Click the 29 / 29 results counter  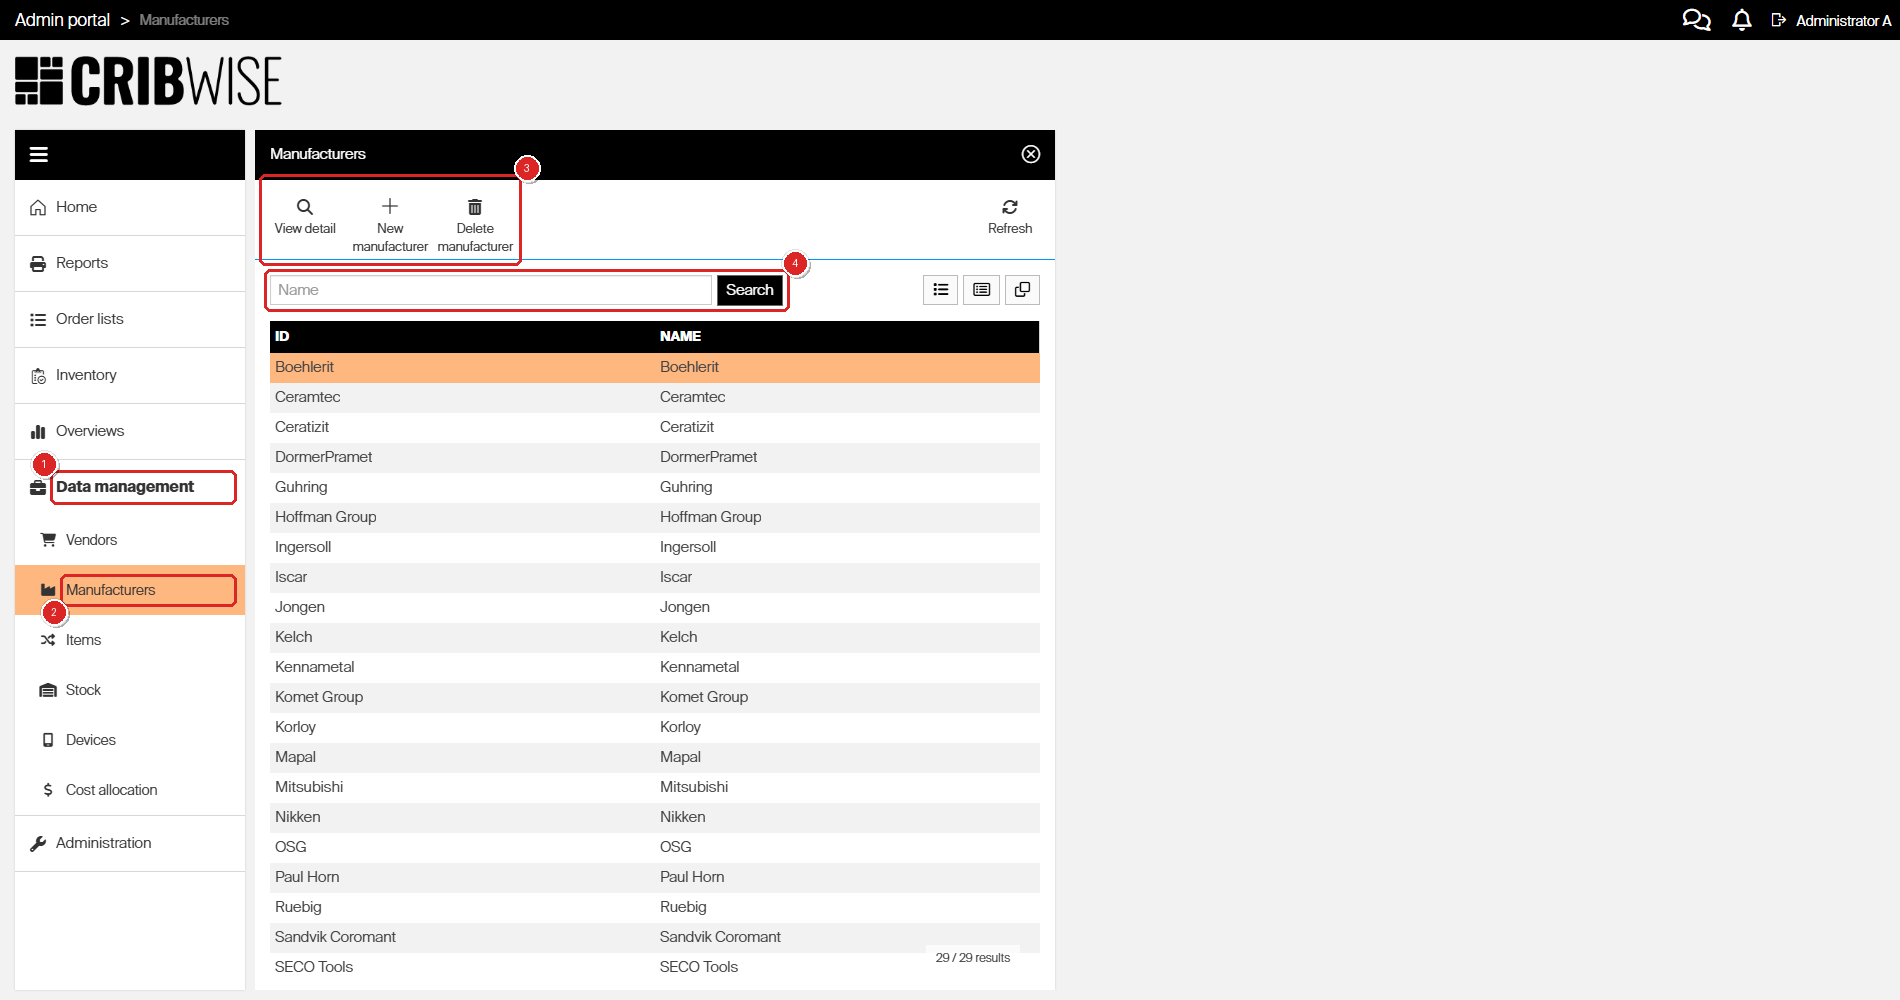(973, 958)
